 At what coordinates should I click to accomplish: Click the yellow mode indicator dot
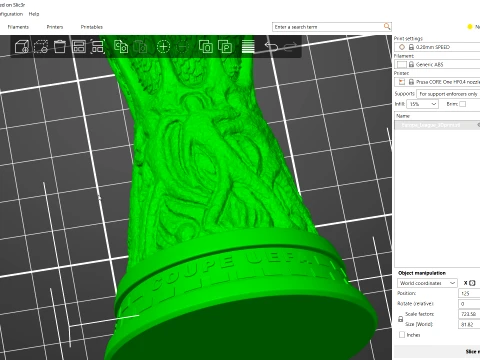tap(470, 27)
